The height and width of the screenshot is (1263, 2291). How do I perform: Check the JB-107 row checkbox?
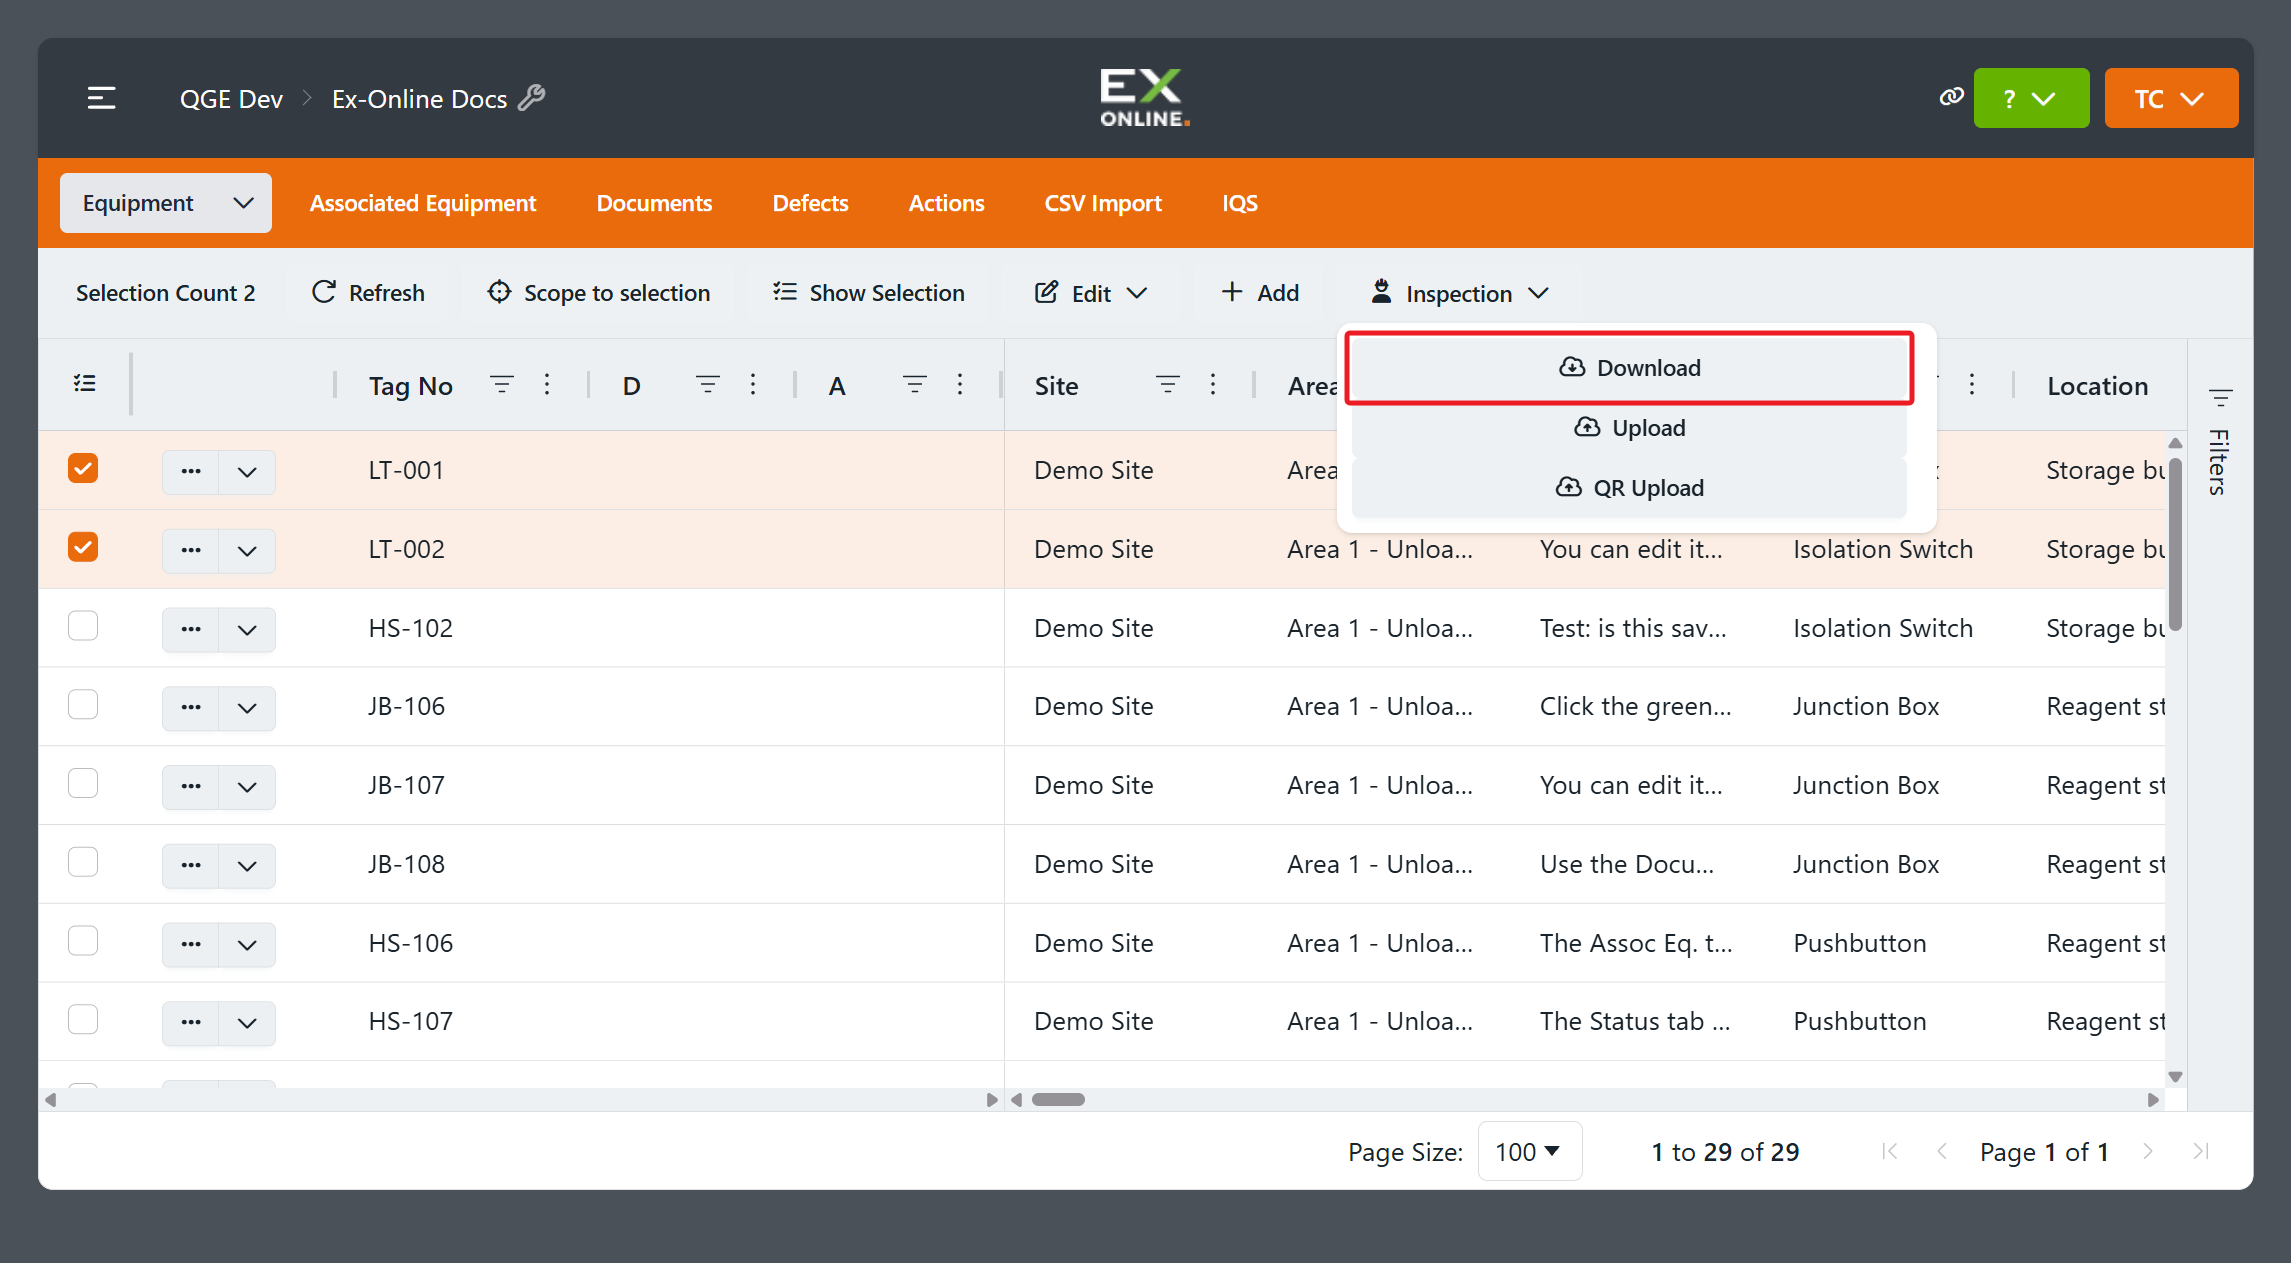(x=83, y=783)
